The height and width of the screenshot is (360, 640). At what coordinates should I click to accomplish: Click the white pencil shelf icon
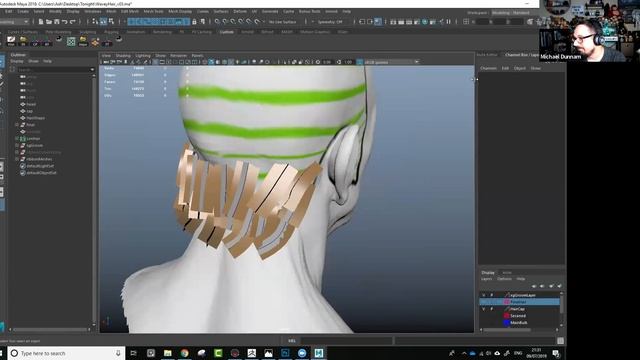[11, 40]
